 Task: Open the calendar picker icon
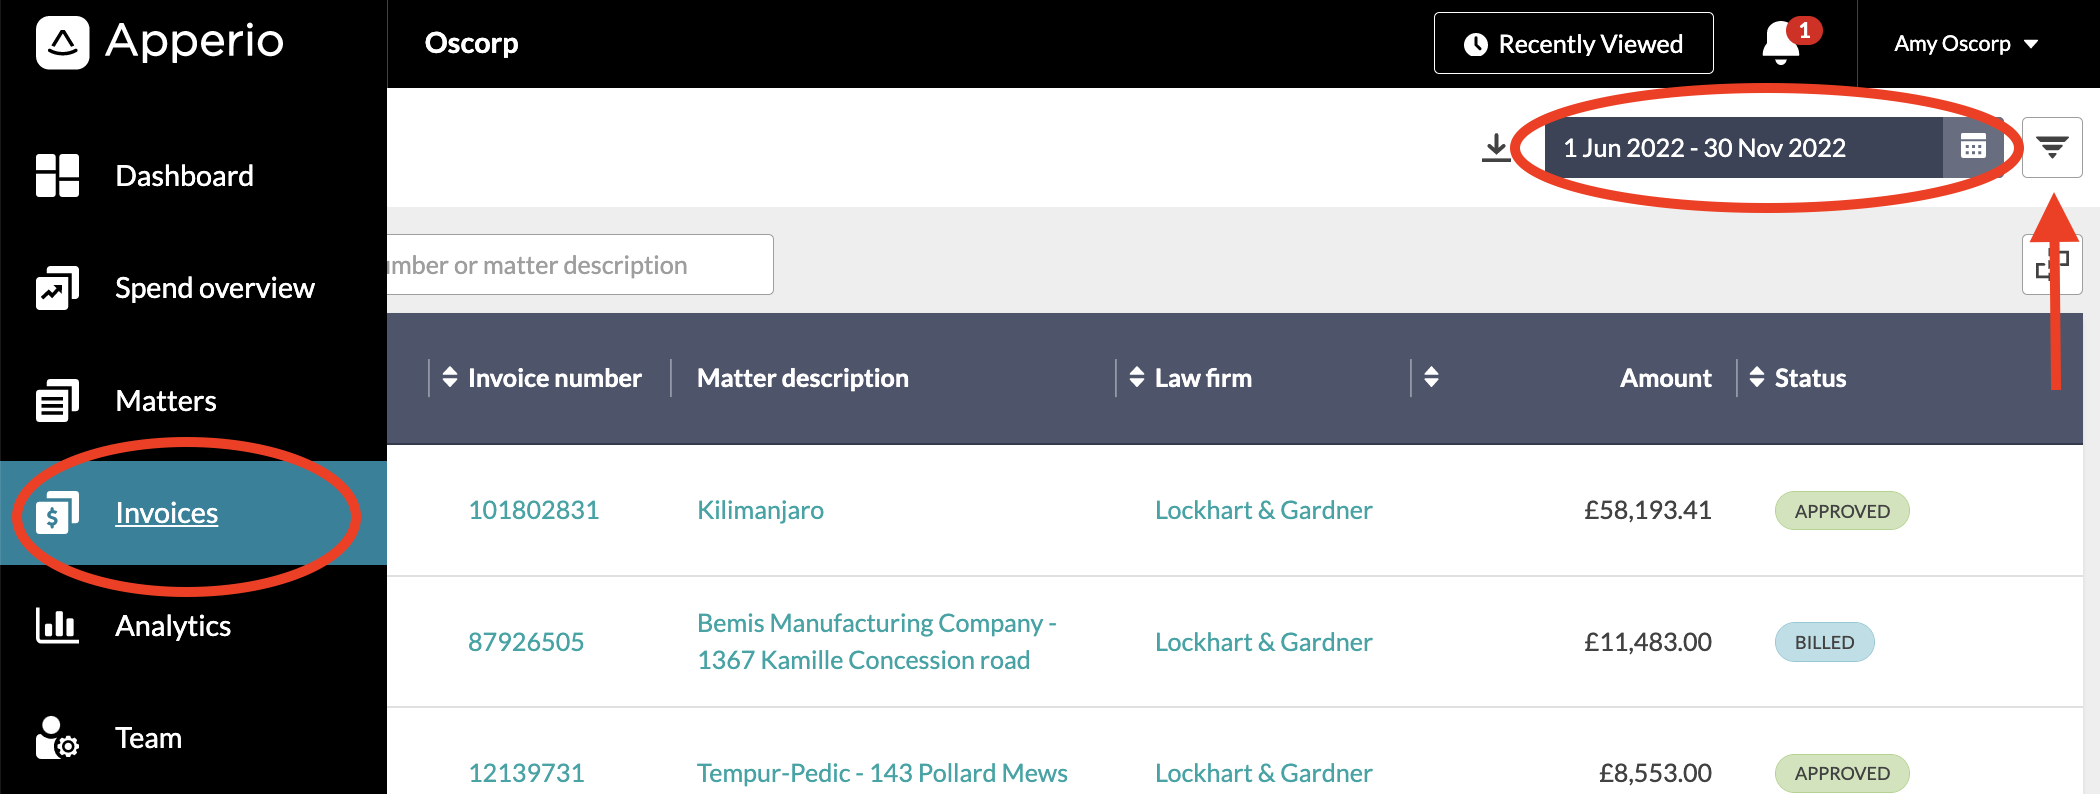click(x=1973, y=148)
